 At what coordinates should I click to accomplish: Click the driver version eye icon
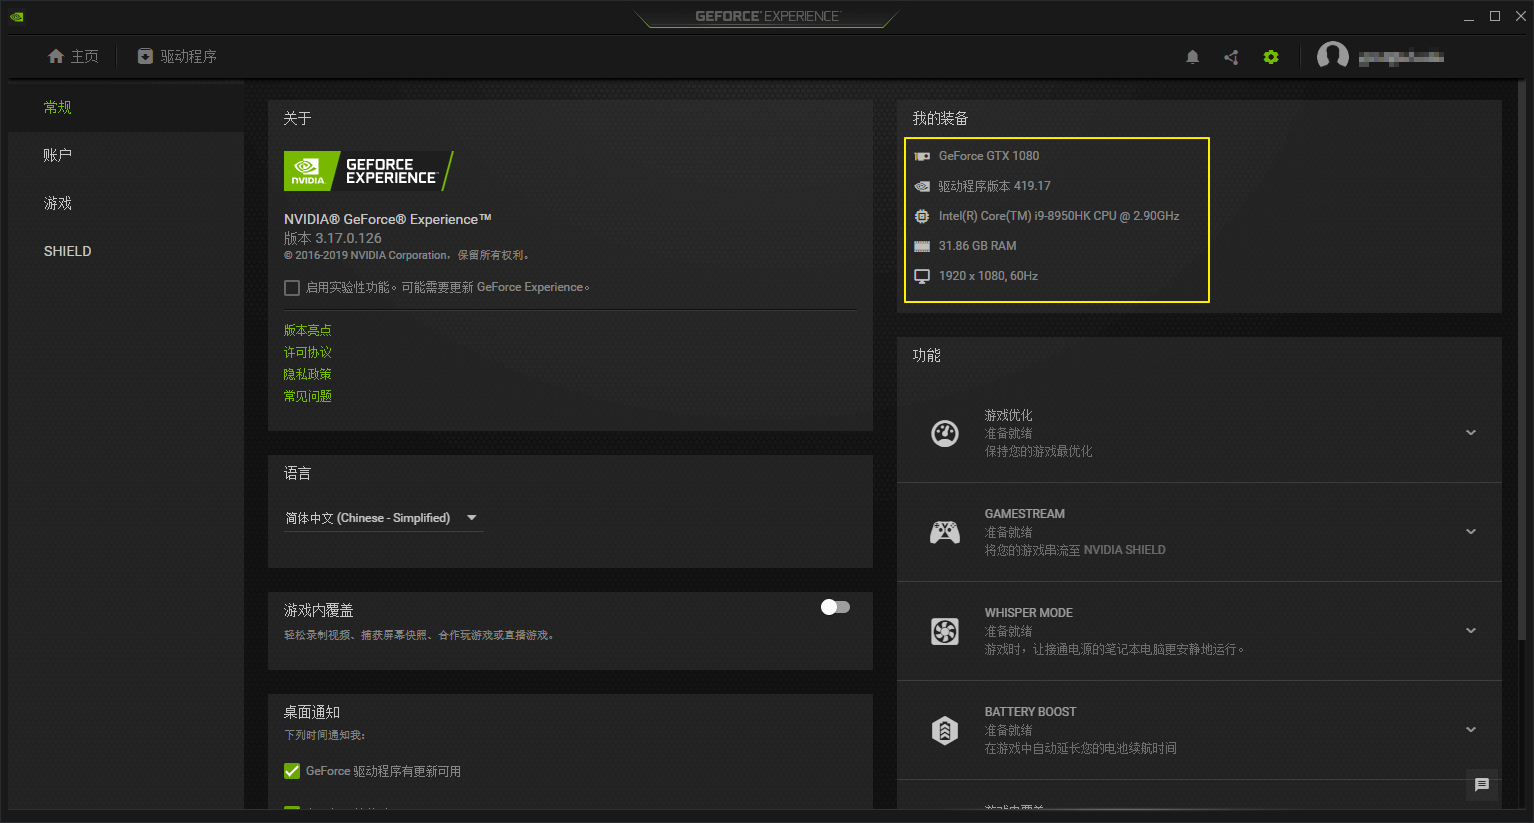922,186
